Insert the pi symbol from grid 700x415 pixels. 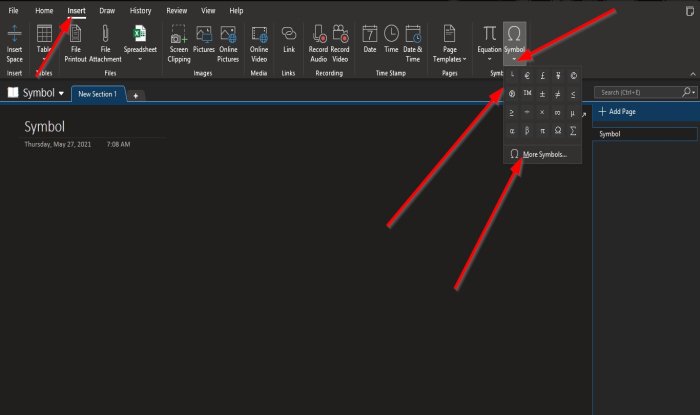click(542, 131)
